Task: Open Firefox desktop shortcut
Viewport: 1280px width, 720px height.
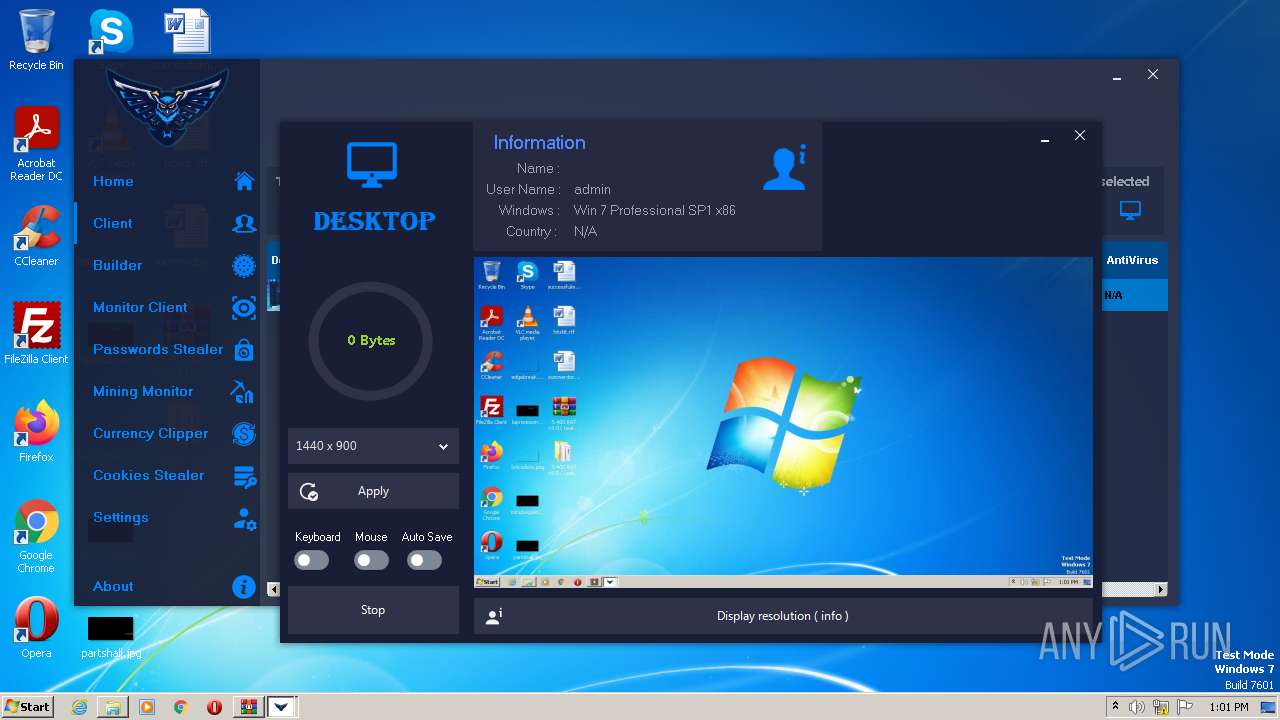Action: (36, 432)
